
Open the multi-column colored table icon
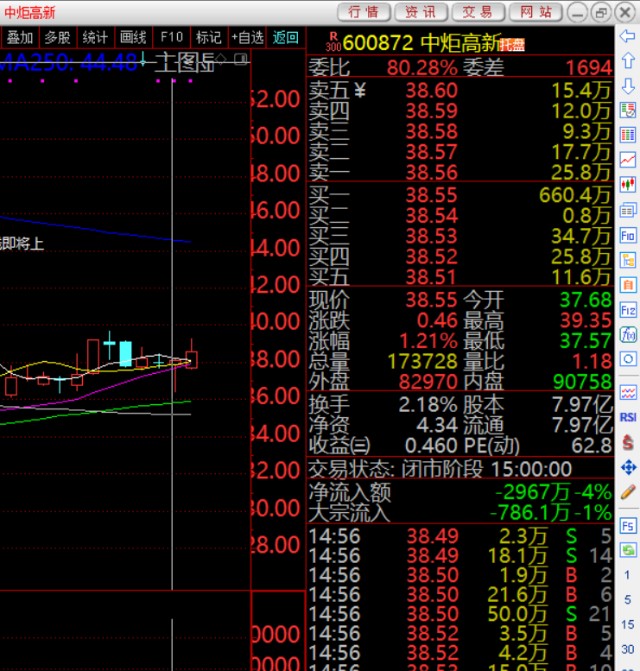coord(628,135)
